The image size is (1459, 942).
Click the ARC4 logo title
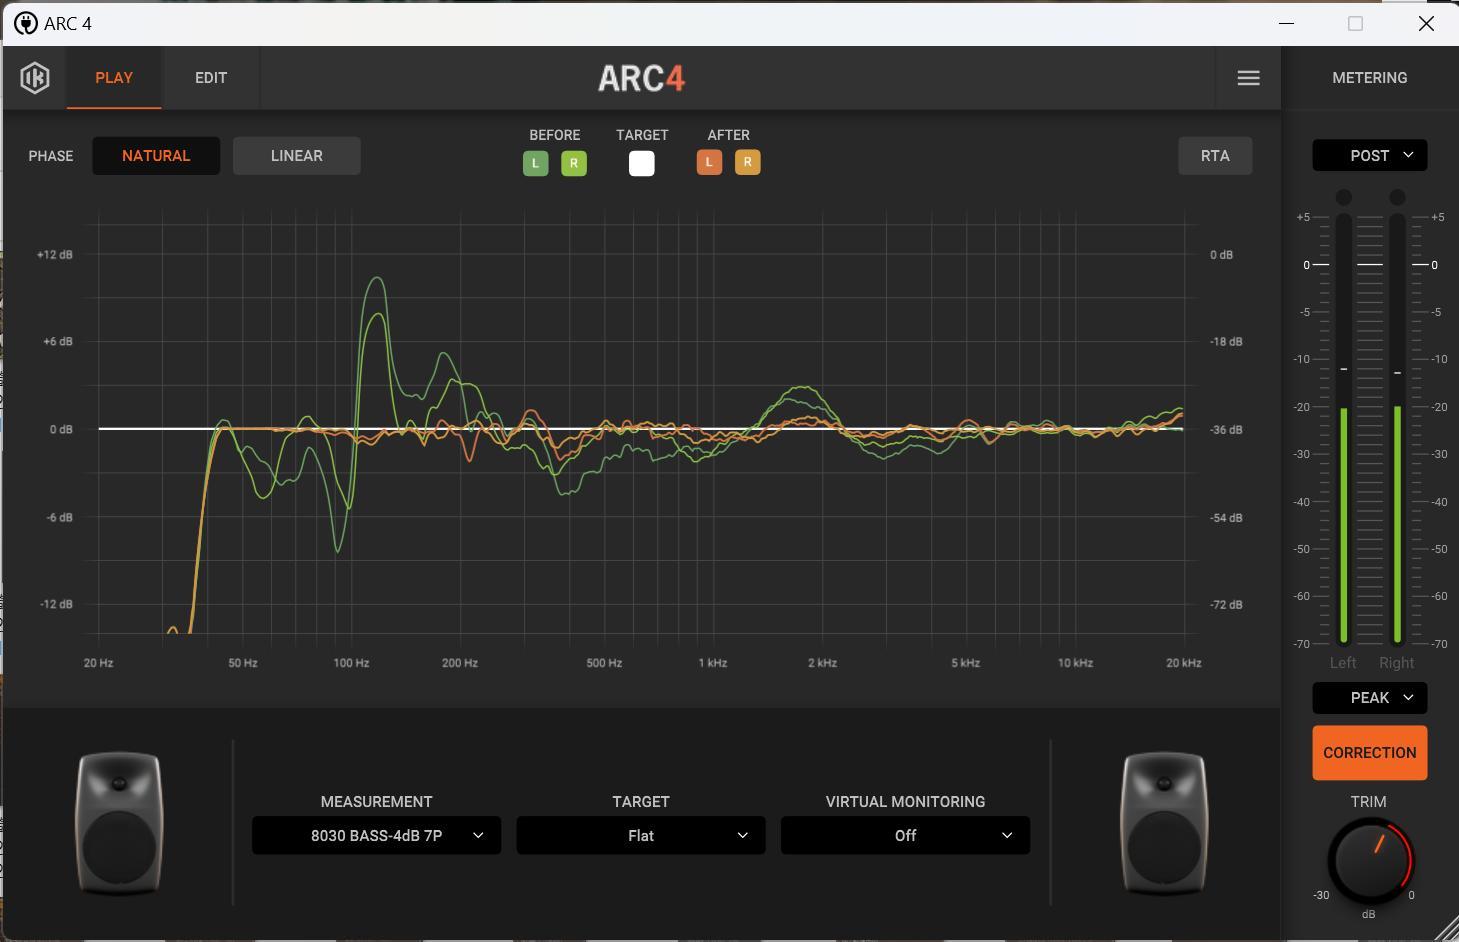(x=642, y=78)
